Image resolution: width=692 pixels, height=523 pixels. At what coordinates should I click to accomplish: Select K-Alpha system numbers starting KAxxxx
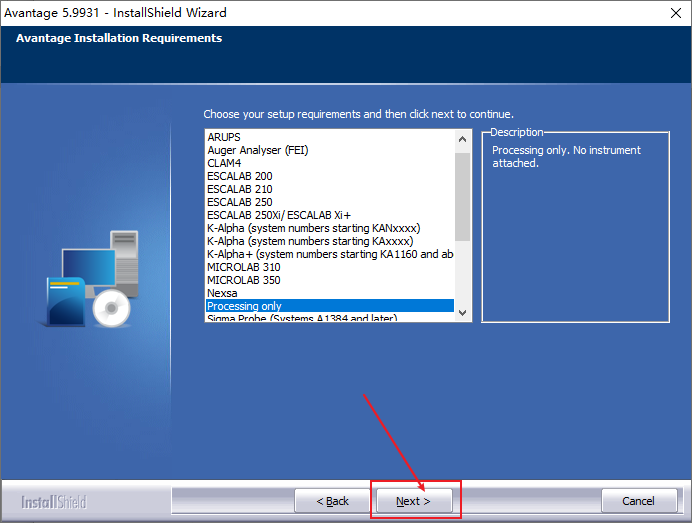(330, 241)
